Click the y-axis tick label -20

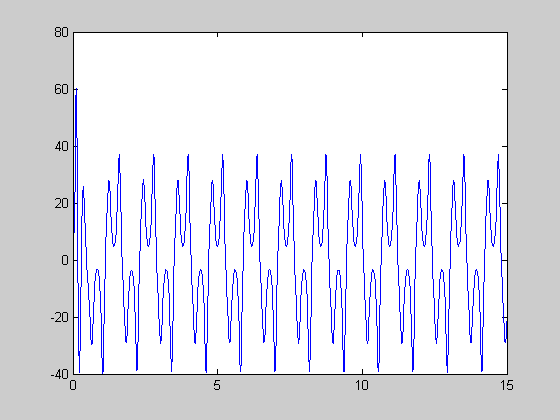pos(59,318)
